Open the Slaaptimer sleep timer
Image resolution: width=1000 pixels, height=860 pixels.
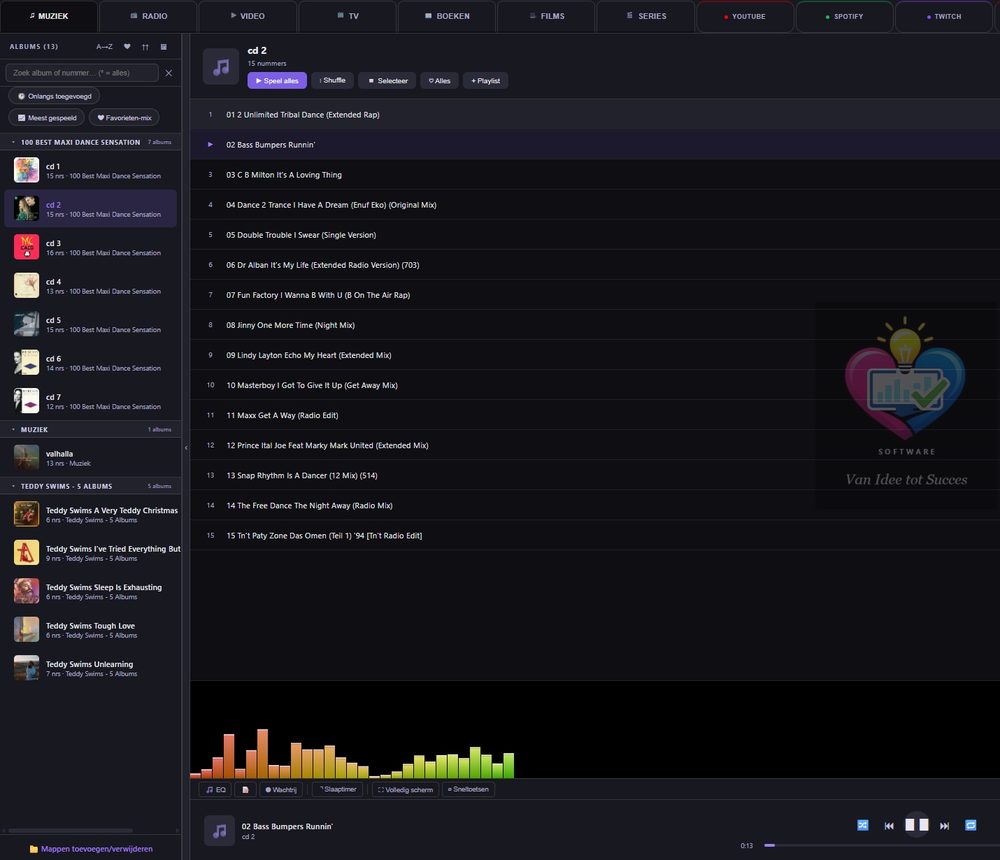pos(338,790)
